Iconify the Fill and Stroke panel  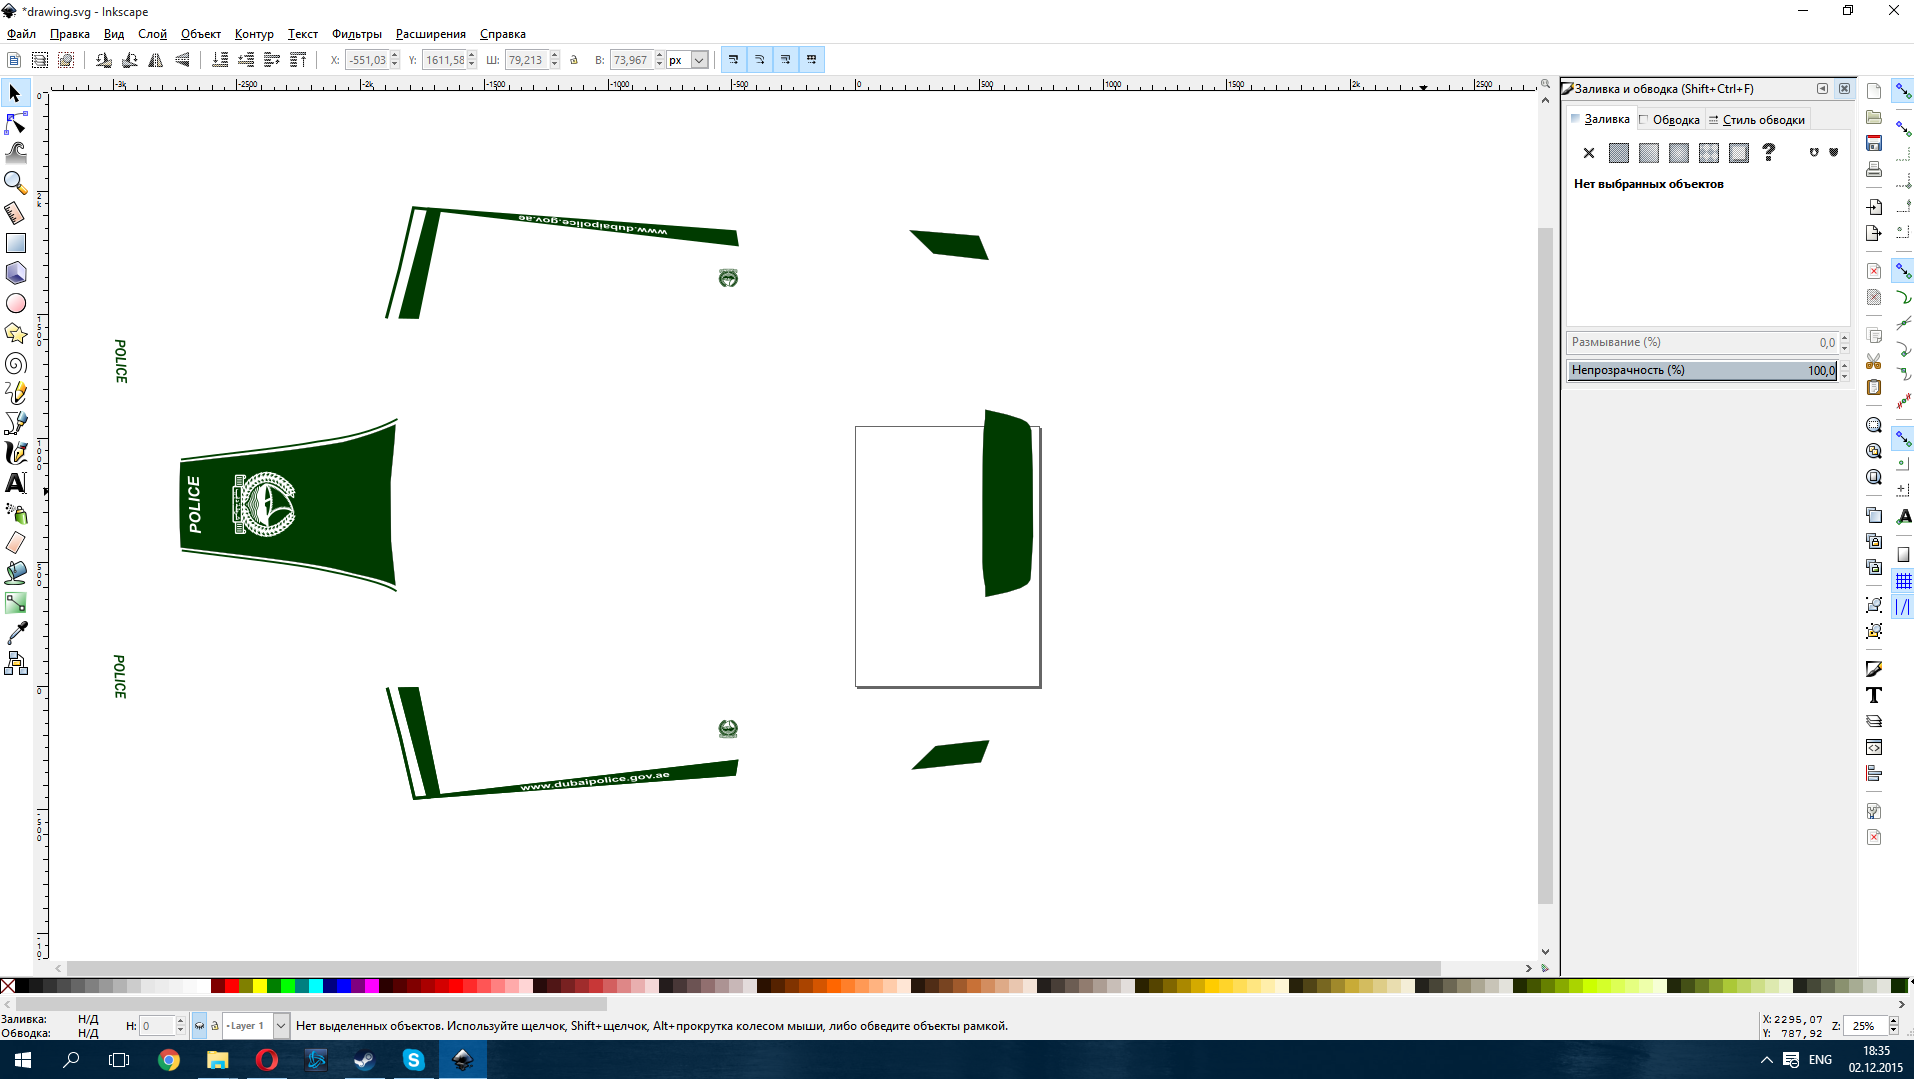tap(1822, 89)
